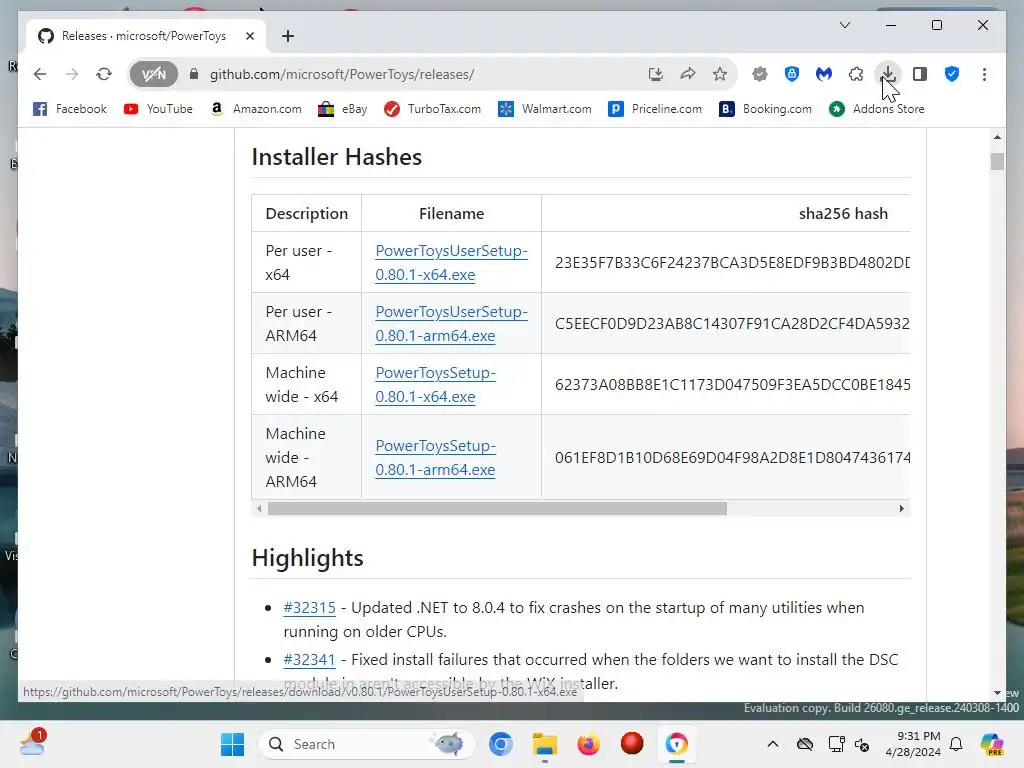Viewport: 1024px width, 768px height.
Task: Launch Firefox from the taskbar
Action: [x=588, y=744]
